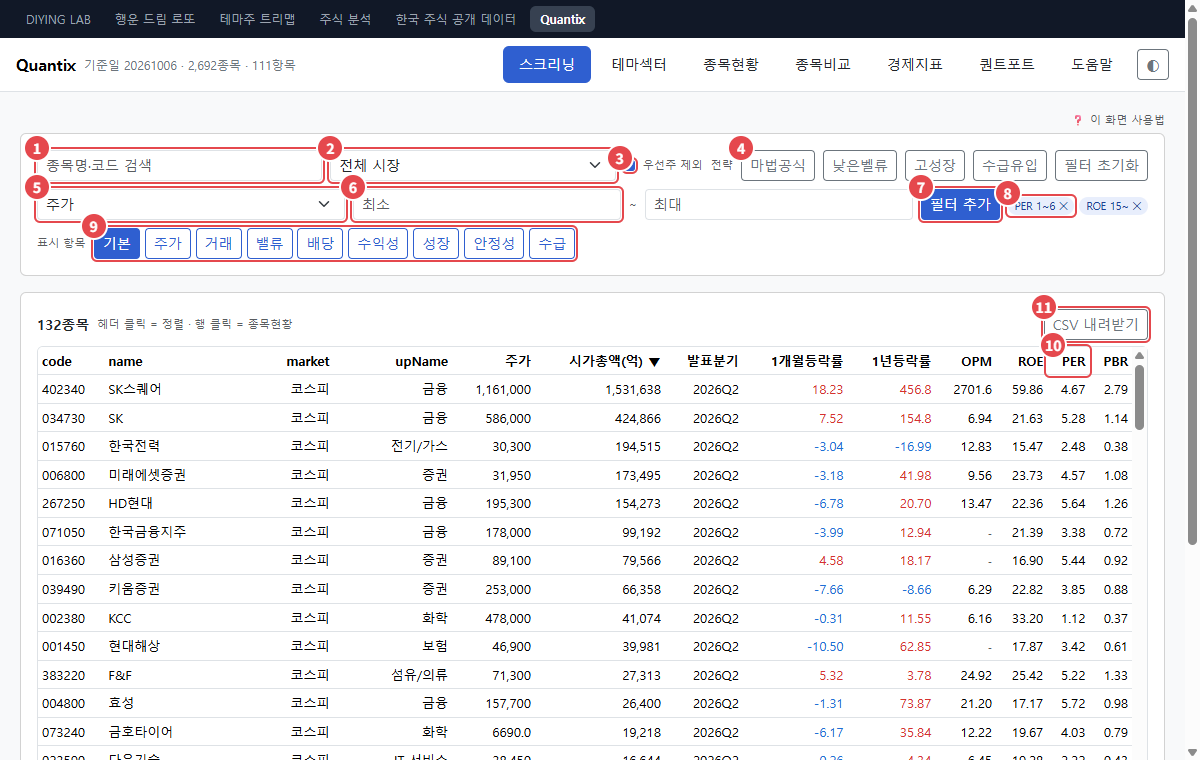
Task: Open the 한국전력 stock row
Action: 585,446
